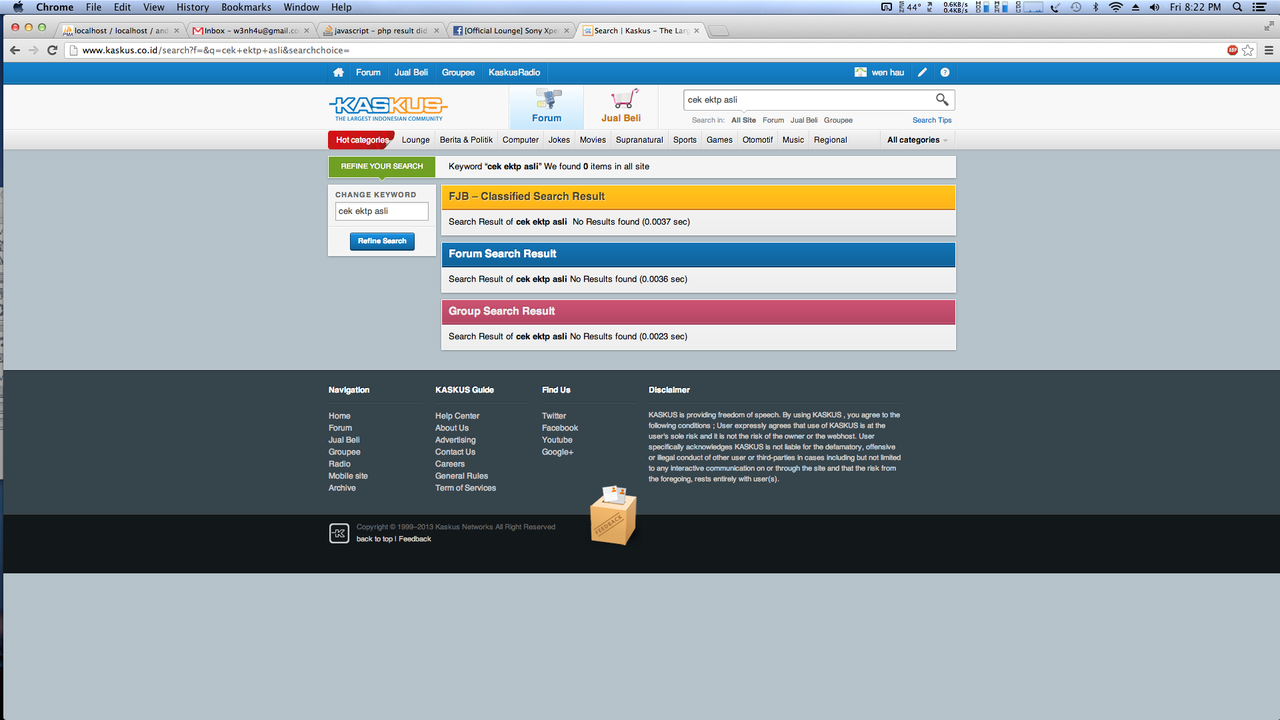Click the Wi-Fi status icon
1280x720 pixels.
(x=1115, y=7)
